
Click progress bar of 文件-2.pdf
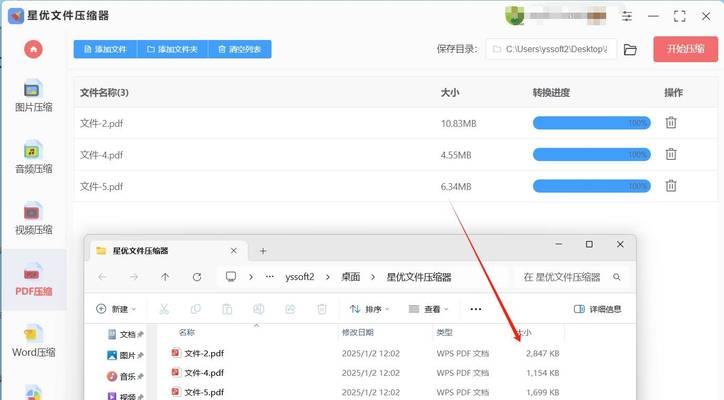click(591, 123)
